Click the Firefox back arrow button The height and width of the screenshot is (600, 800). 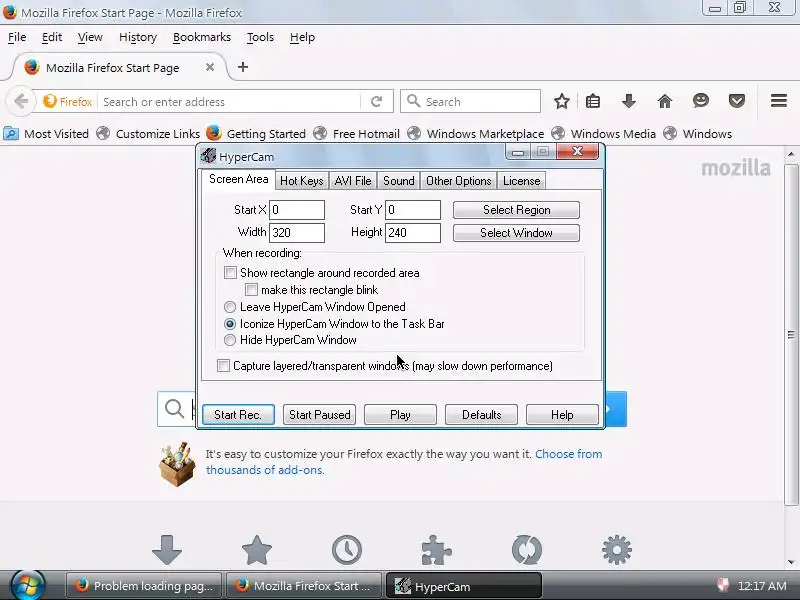(21, 101)
